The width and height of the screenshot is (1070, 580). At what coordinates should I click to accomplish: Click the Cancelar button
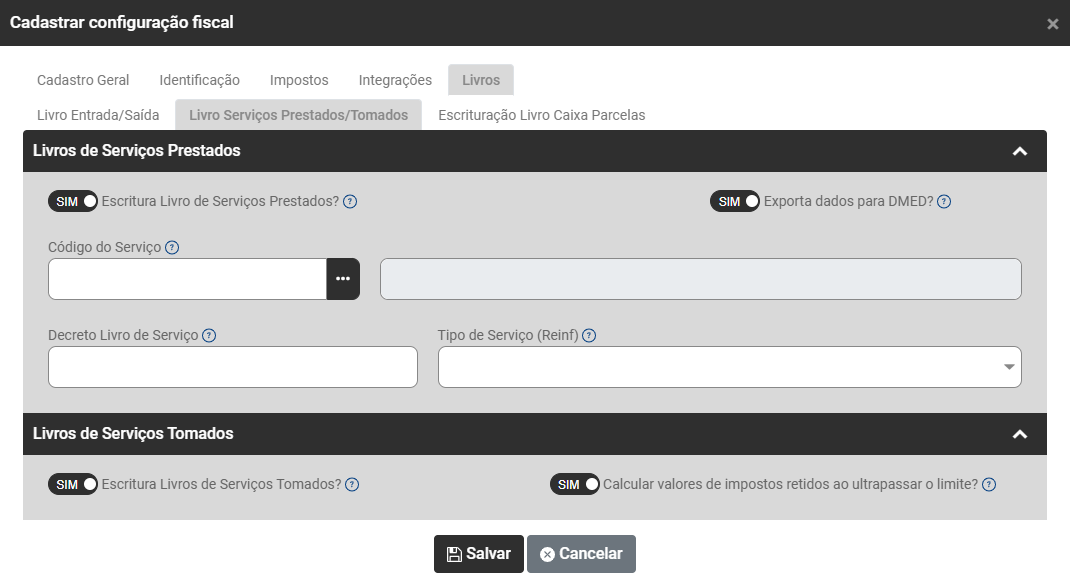coord(581,554)
